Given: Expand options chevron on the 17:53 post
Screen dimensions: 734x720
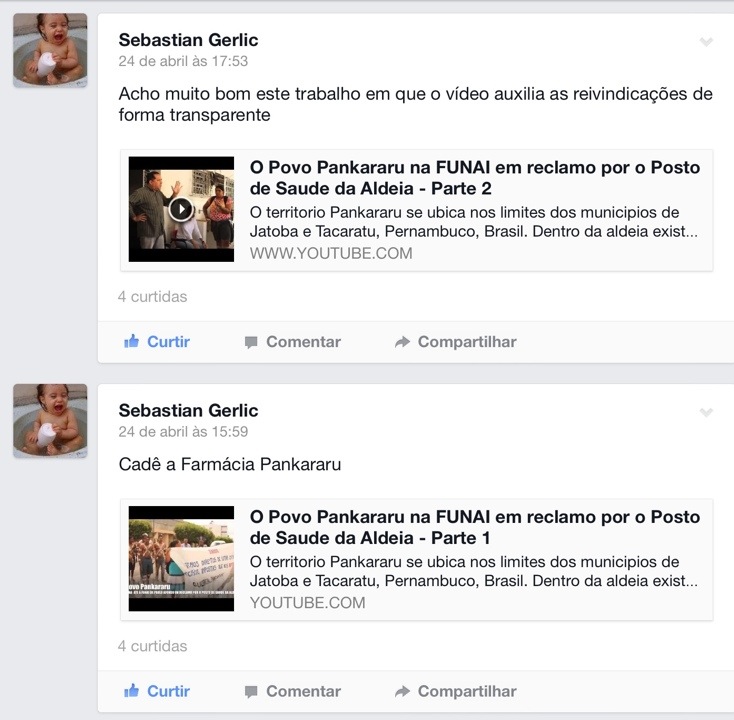Looking at the screenshot, I should click(x=706, y=42).
